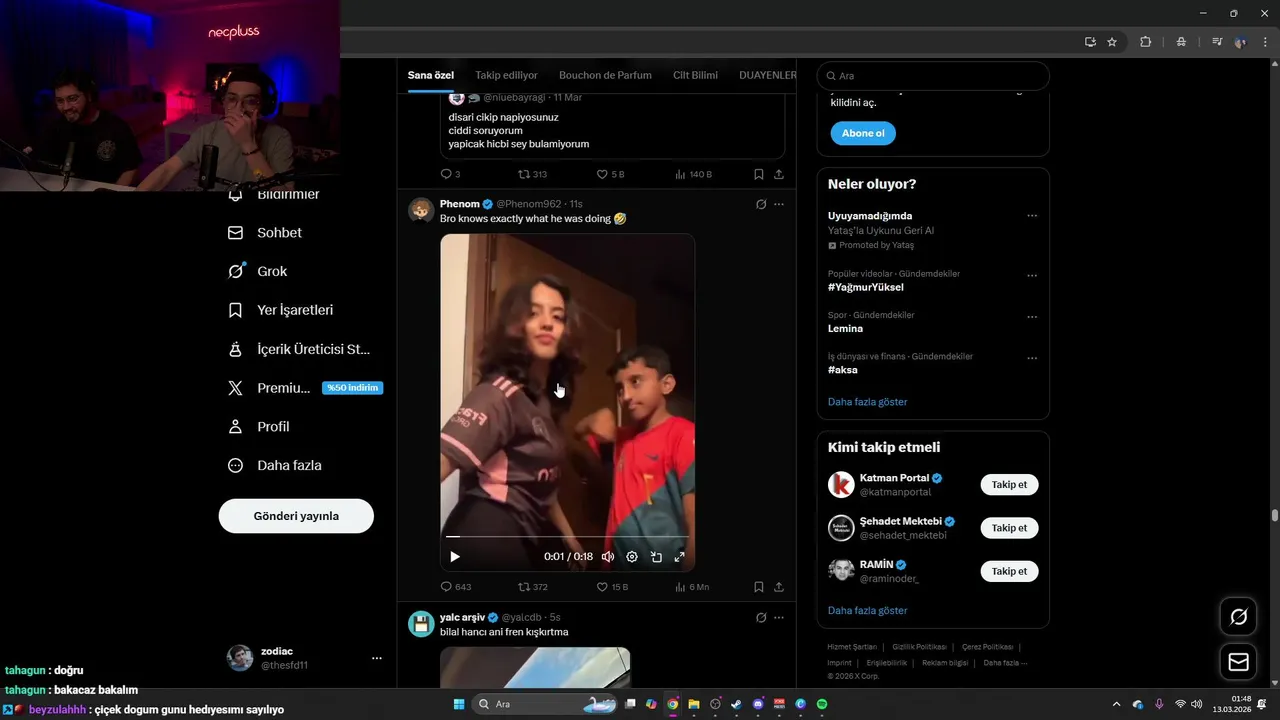Open more options on Phenom post
This screenshot has height=720, width=1280.
[779, 204]
